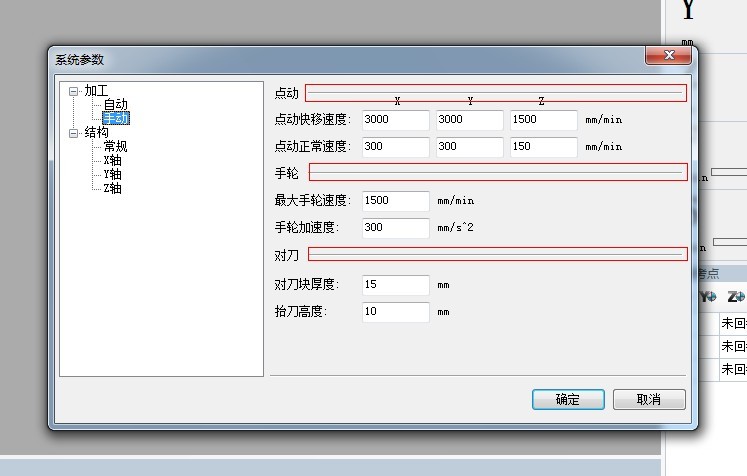Click the Y reference point icon in background window
The image size is (747, 476).
(708, 297)
